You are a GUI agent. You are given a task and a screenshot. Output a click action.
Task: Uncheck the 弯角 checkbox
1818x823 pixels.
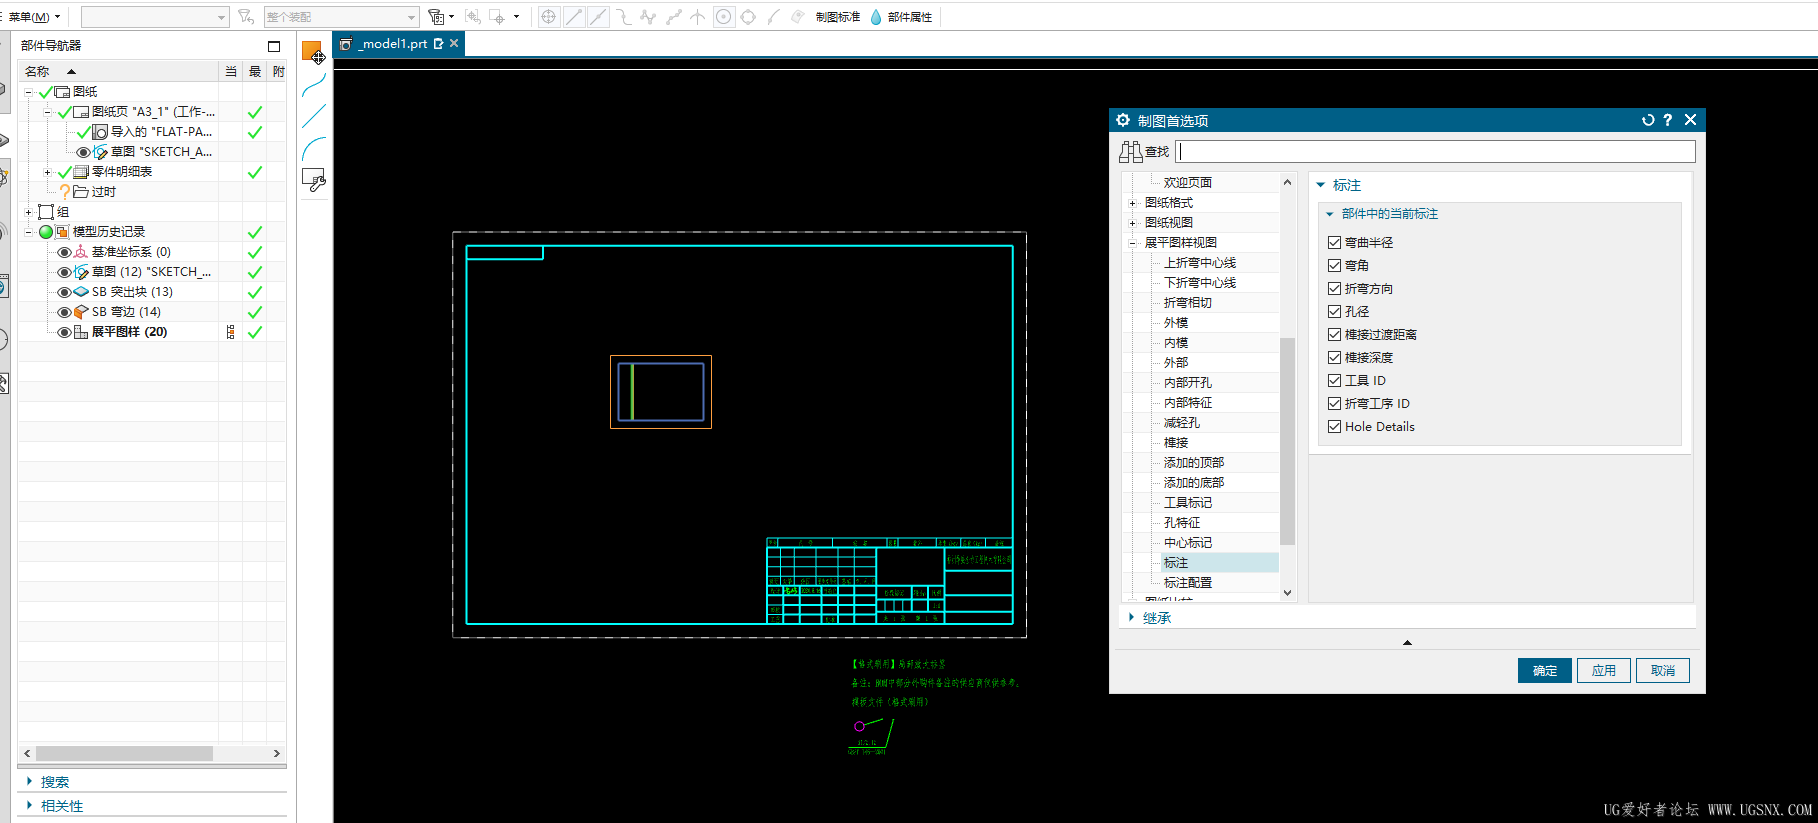[x=1334, y=266]
